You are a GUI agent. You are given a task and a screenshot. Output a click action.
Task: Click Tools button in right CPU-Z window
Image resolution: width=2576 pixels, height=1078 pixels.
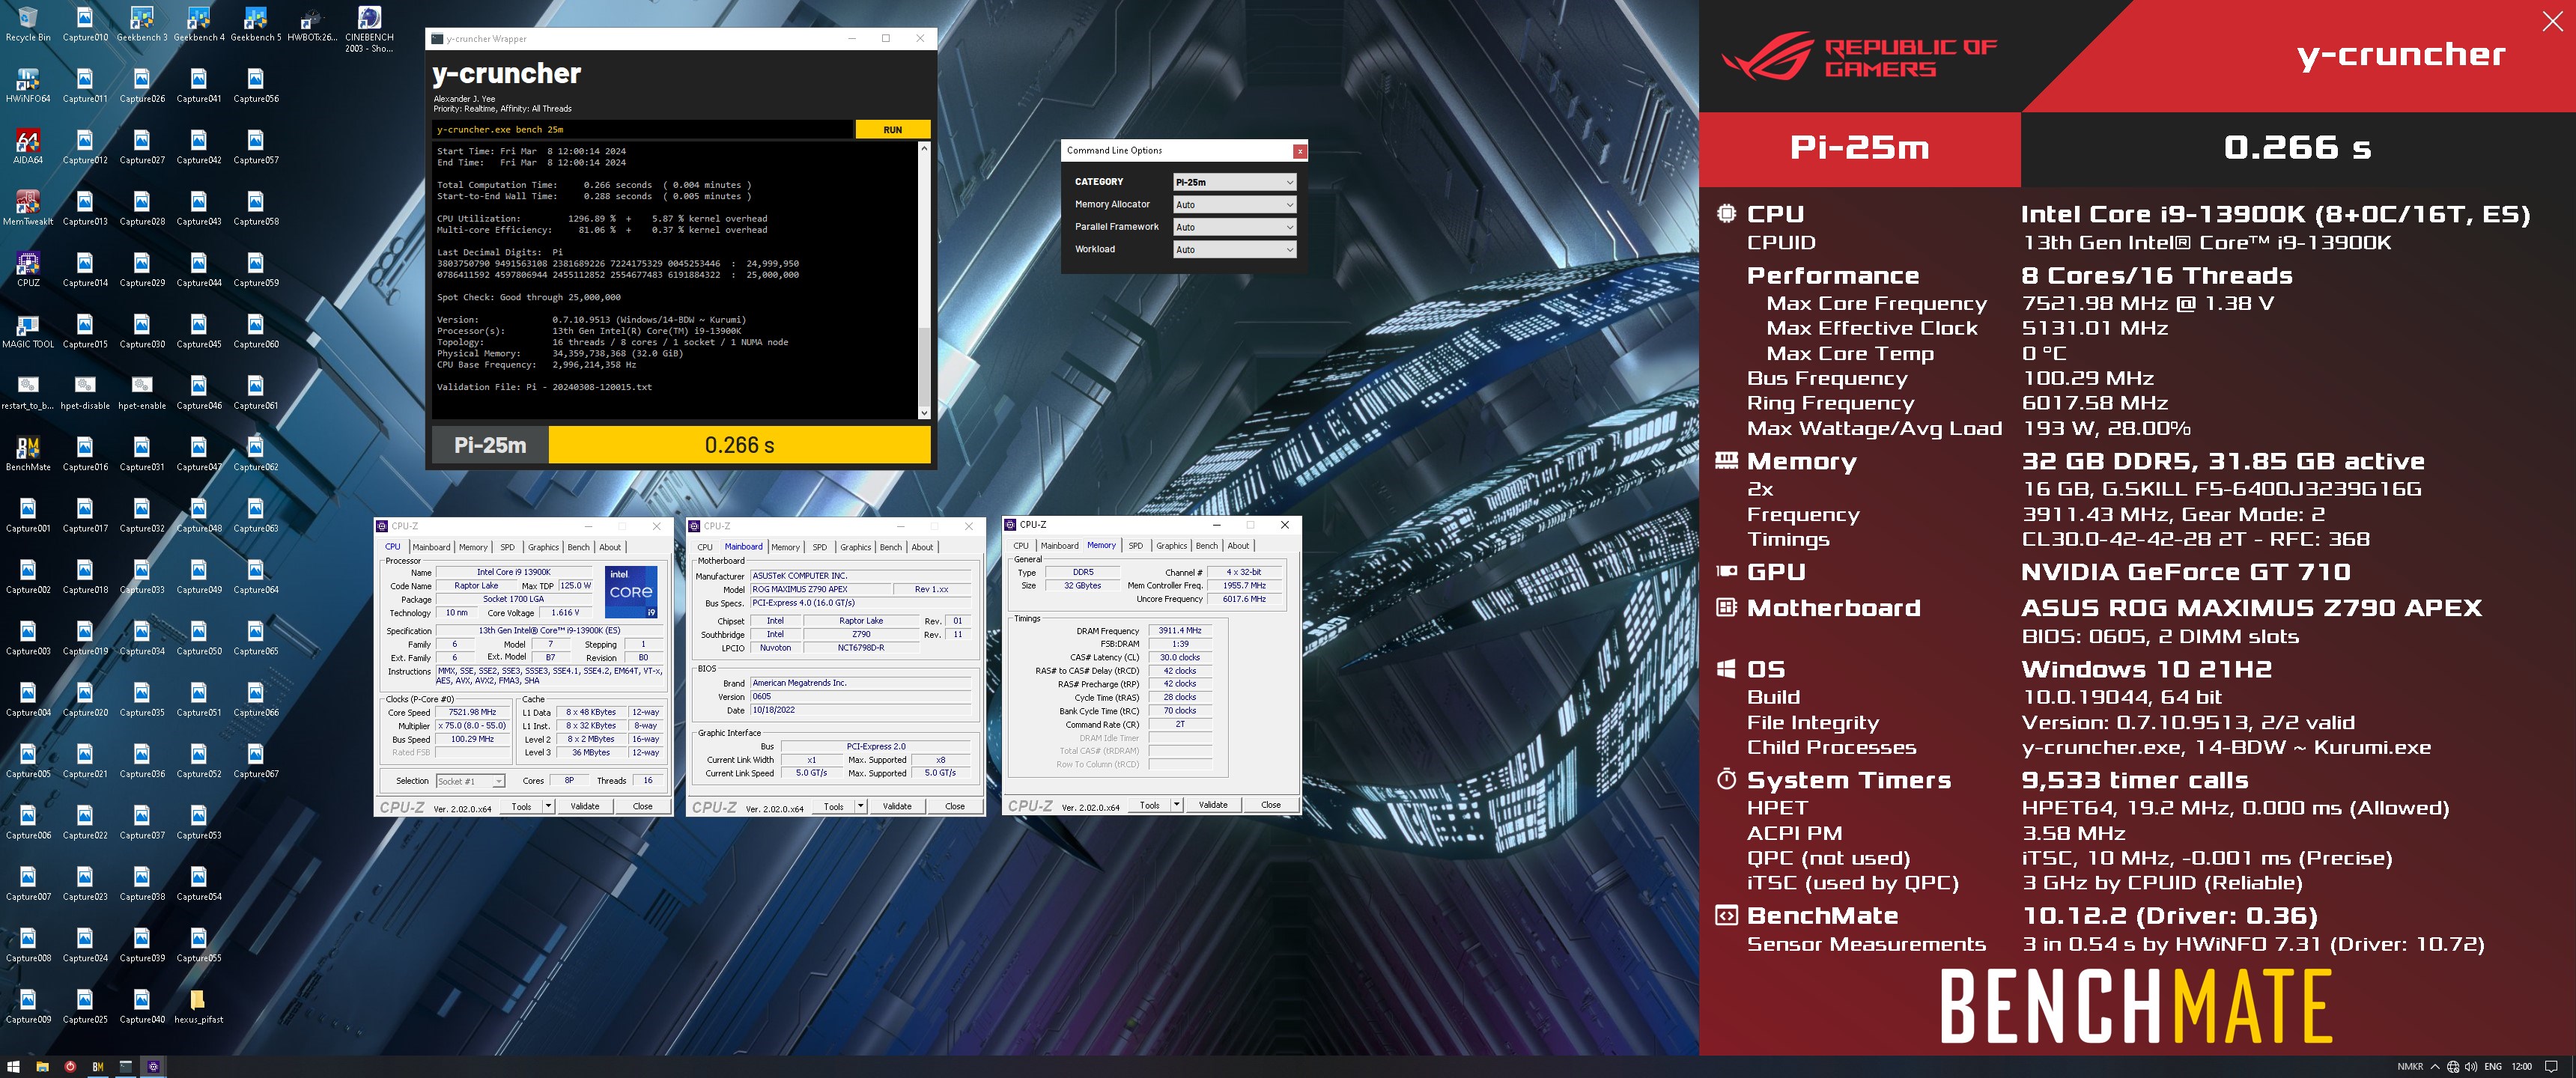[x=1149, y=804]
